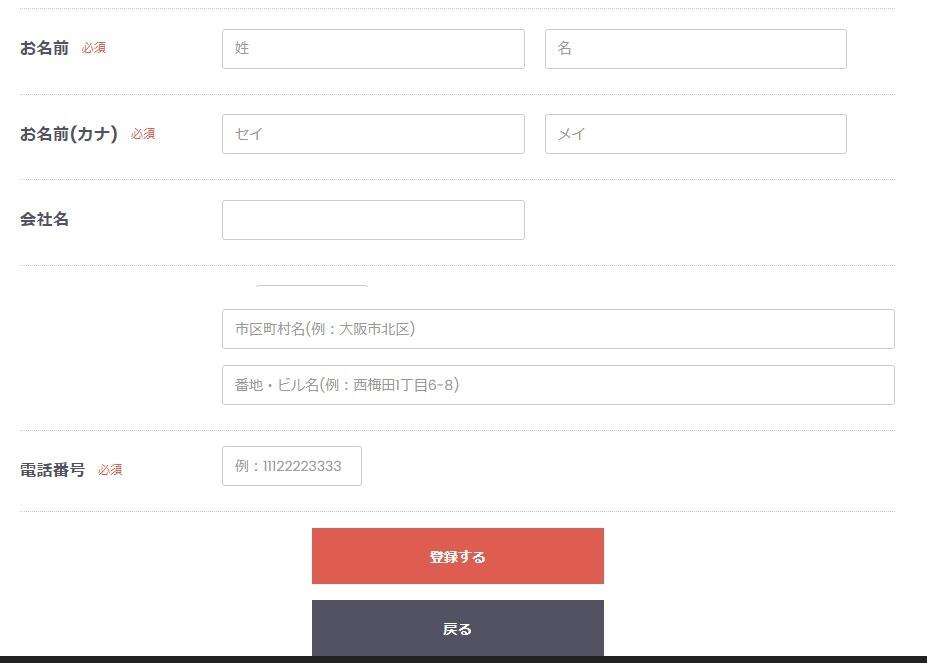Focus the 会社名 company name input
Screen dimensions: 927x663
coord(373,220)
